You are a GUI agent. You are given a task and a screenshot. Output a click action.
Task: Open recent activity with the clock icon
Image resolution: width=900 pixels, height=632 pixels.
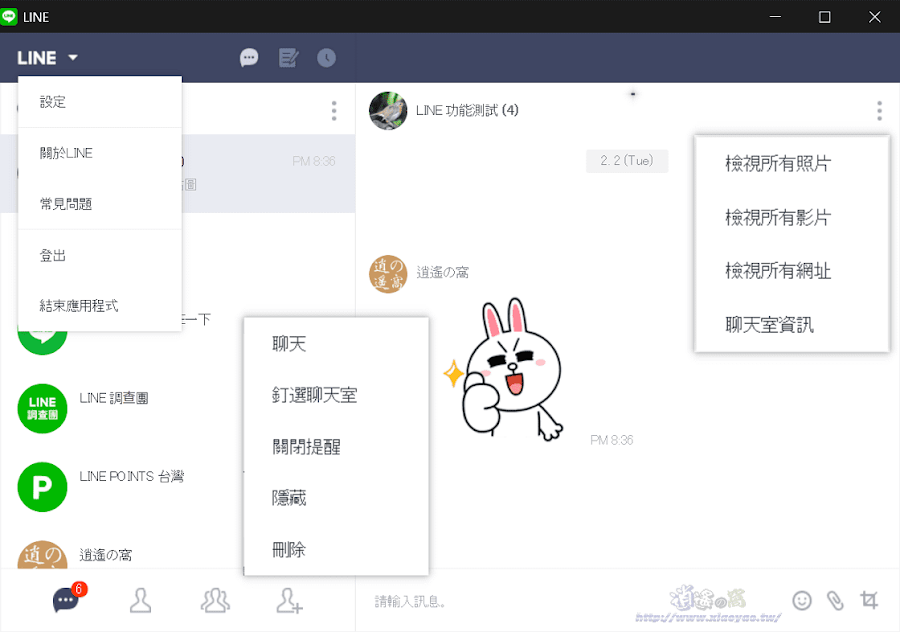327,57
